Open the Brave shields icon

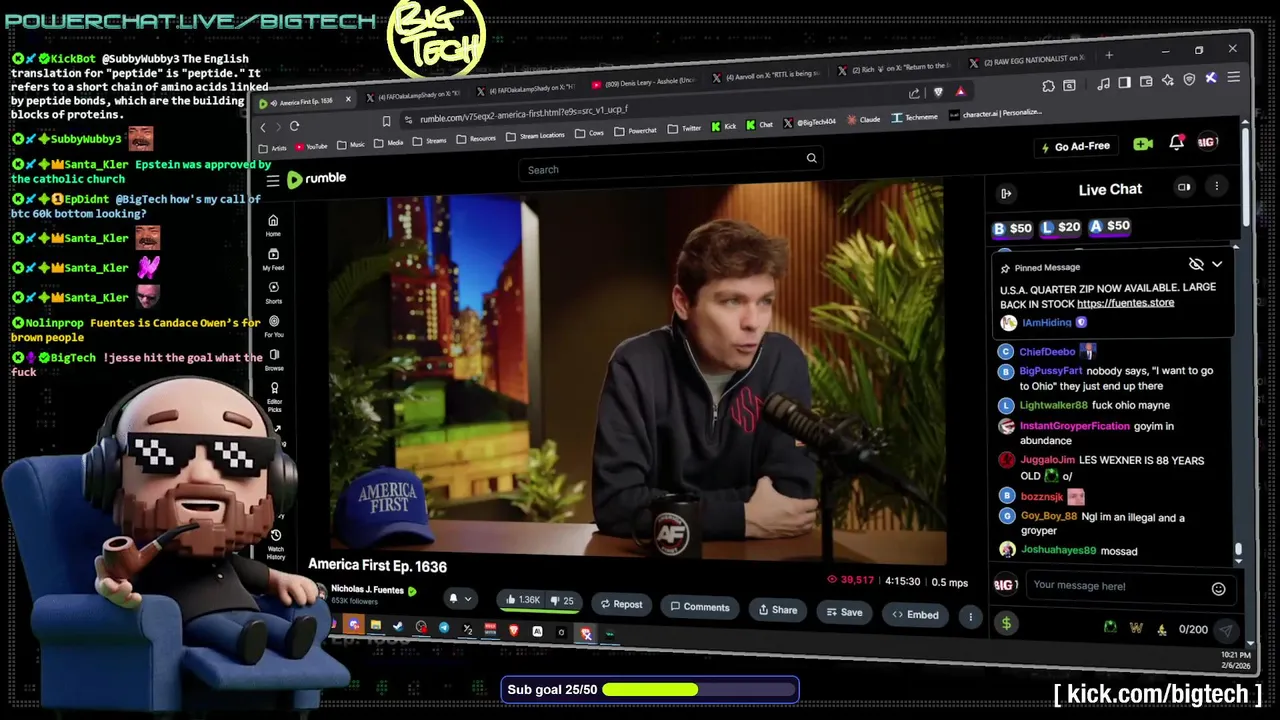(x=938, y=92)
